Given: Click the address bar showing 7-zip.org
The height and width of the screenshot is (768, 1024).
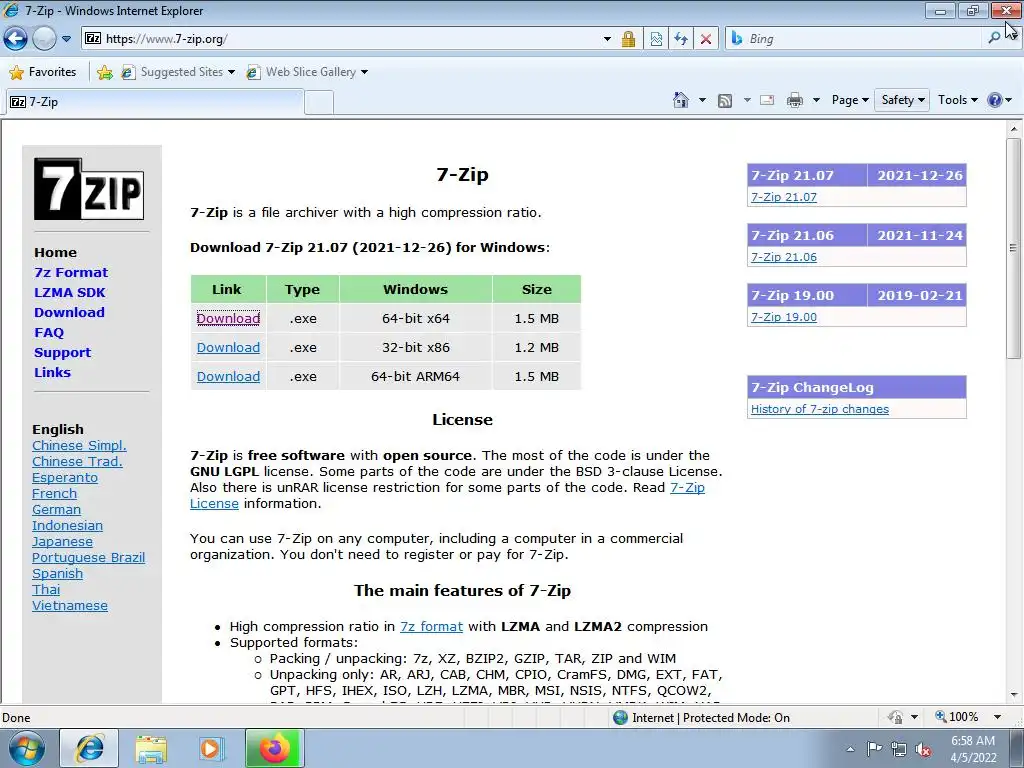Looking at the screenshot, I should pos(340,39).
